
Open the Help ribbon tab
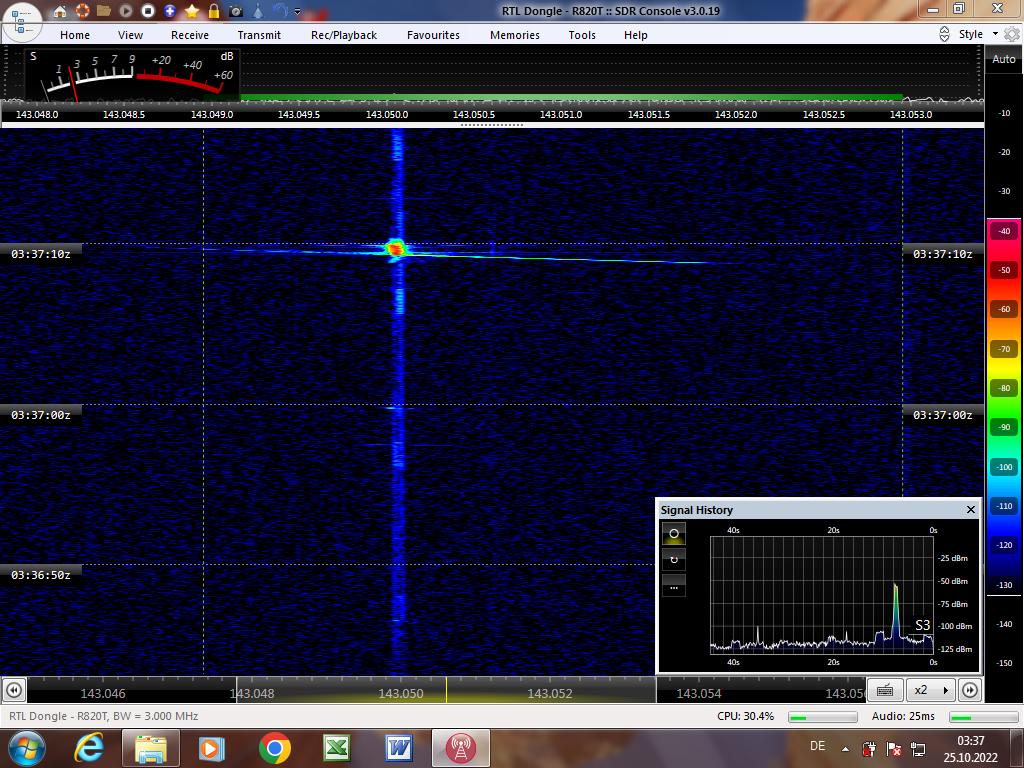[x=635, y=35]
